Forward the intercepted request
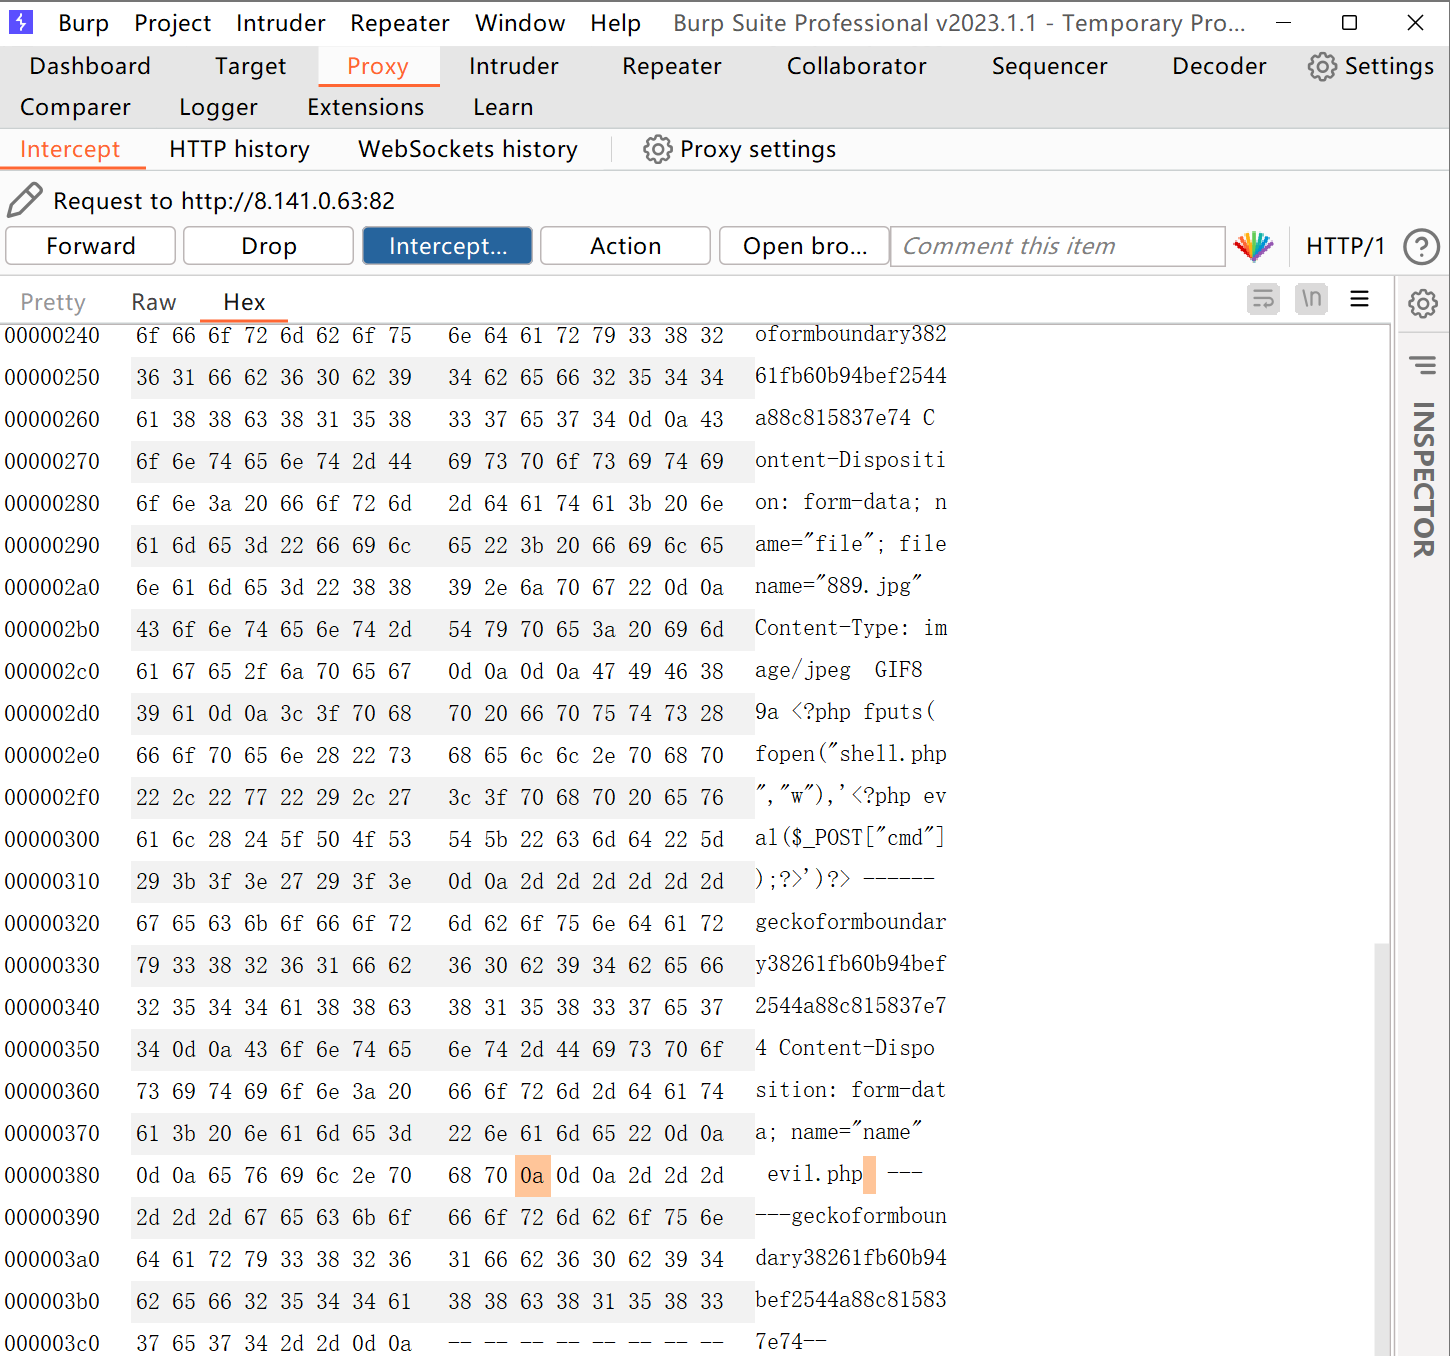The width and height of the screenshot is (1450, 1356). (x=90, y=246)
